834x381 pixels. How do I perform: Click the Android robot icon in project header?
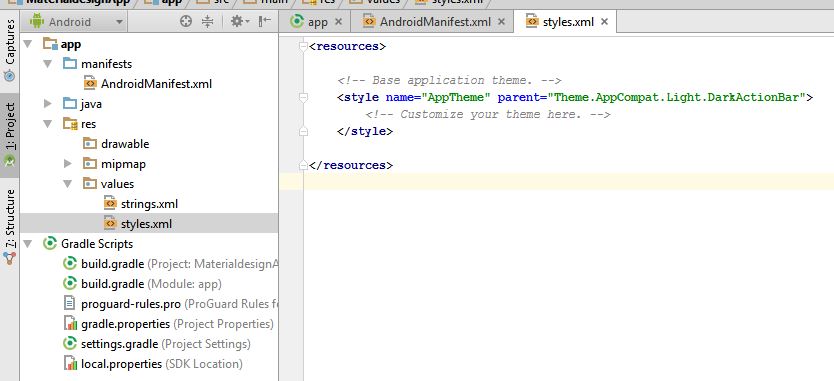point(37,21)
